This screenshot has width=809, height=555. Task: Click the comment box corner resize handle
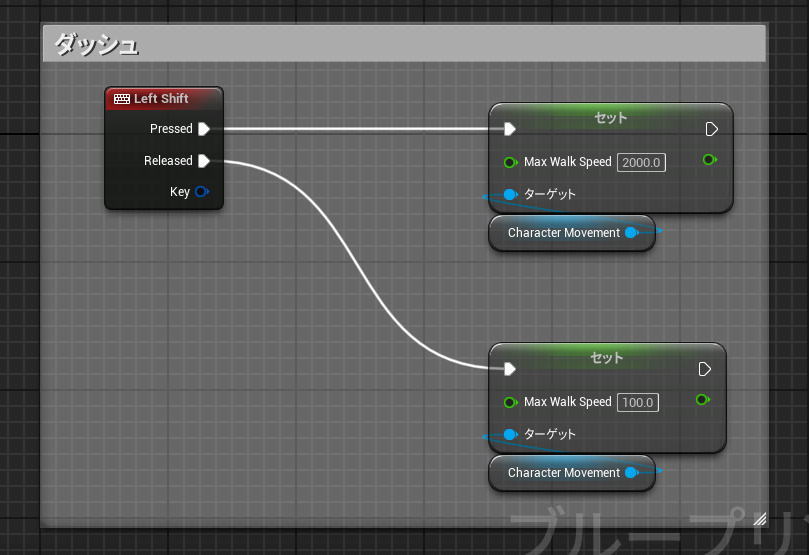click(759, 519)
